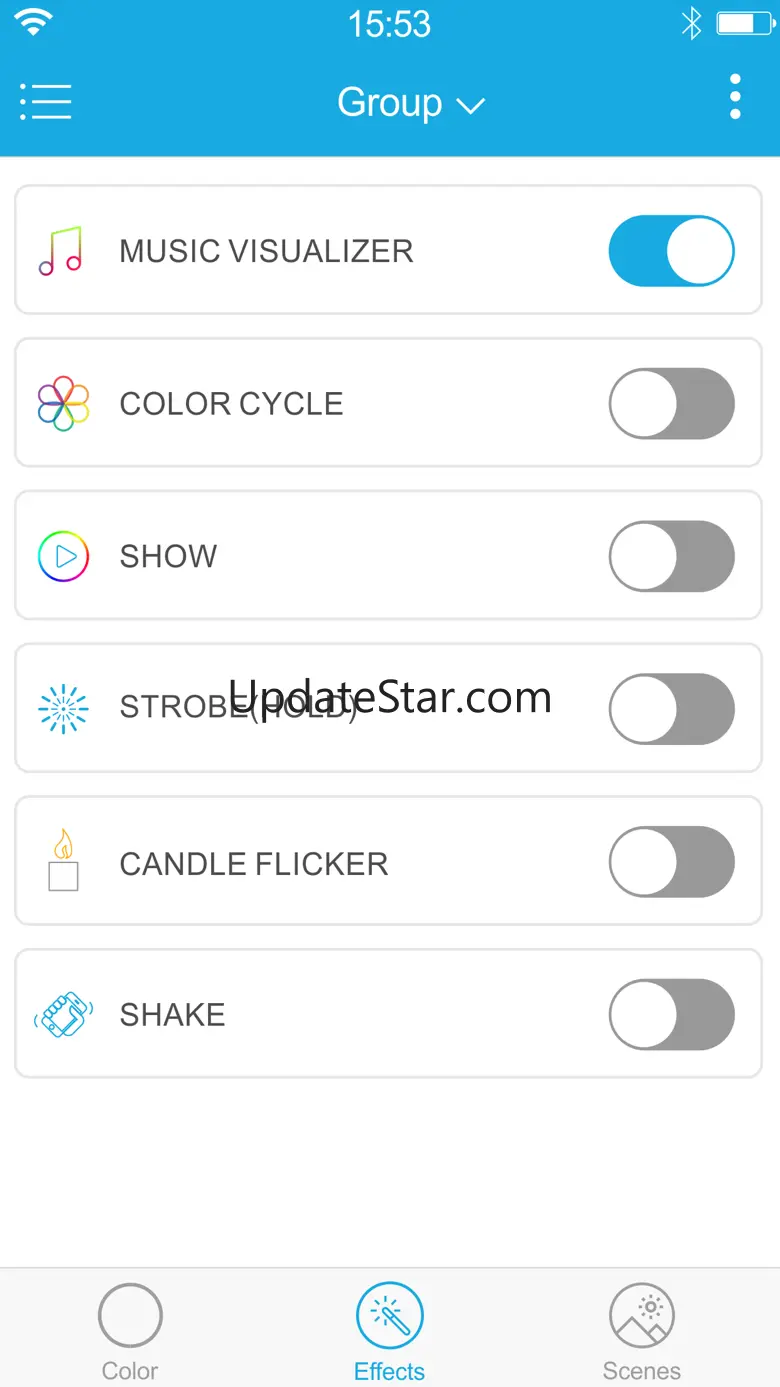The image size is (780, 1387).
Task: Tap the Strobe burst icon
Action: click(x=63, y=708)
